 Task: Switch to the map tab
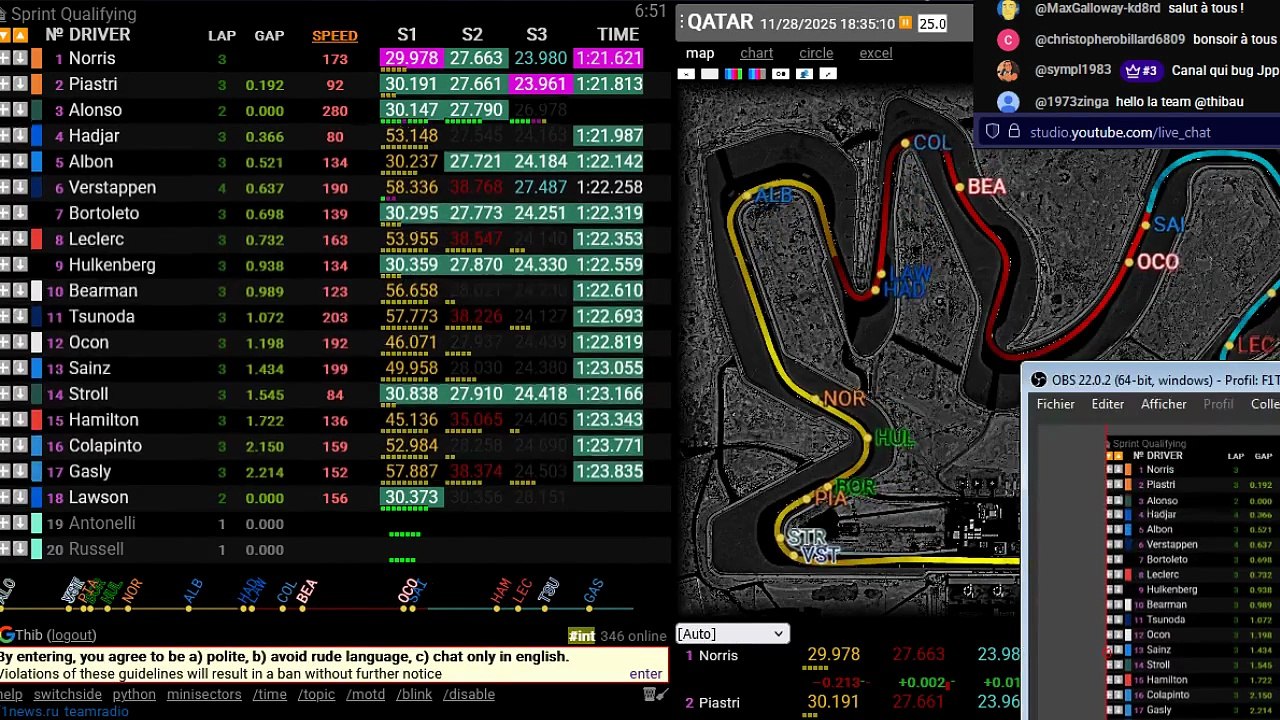700,53
